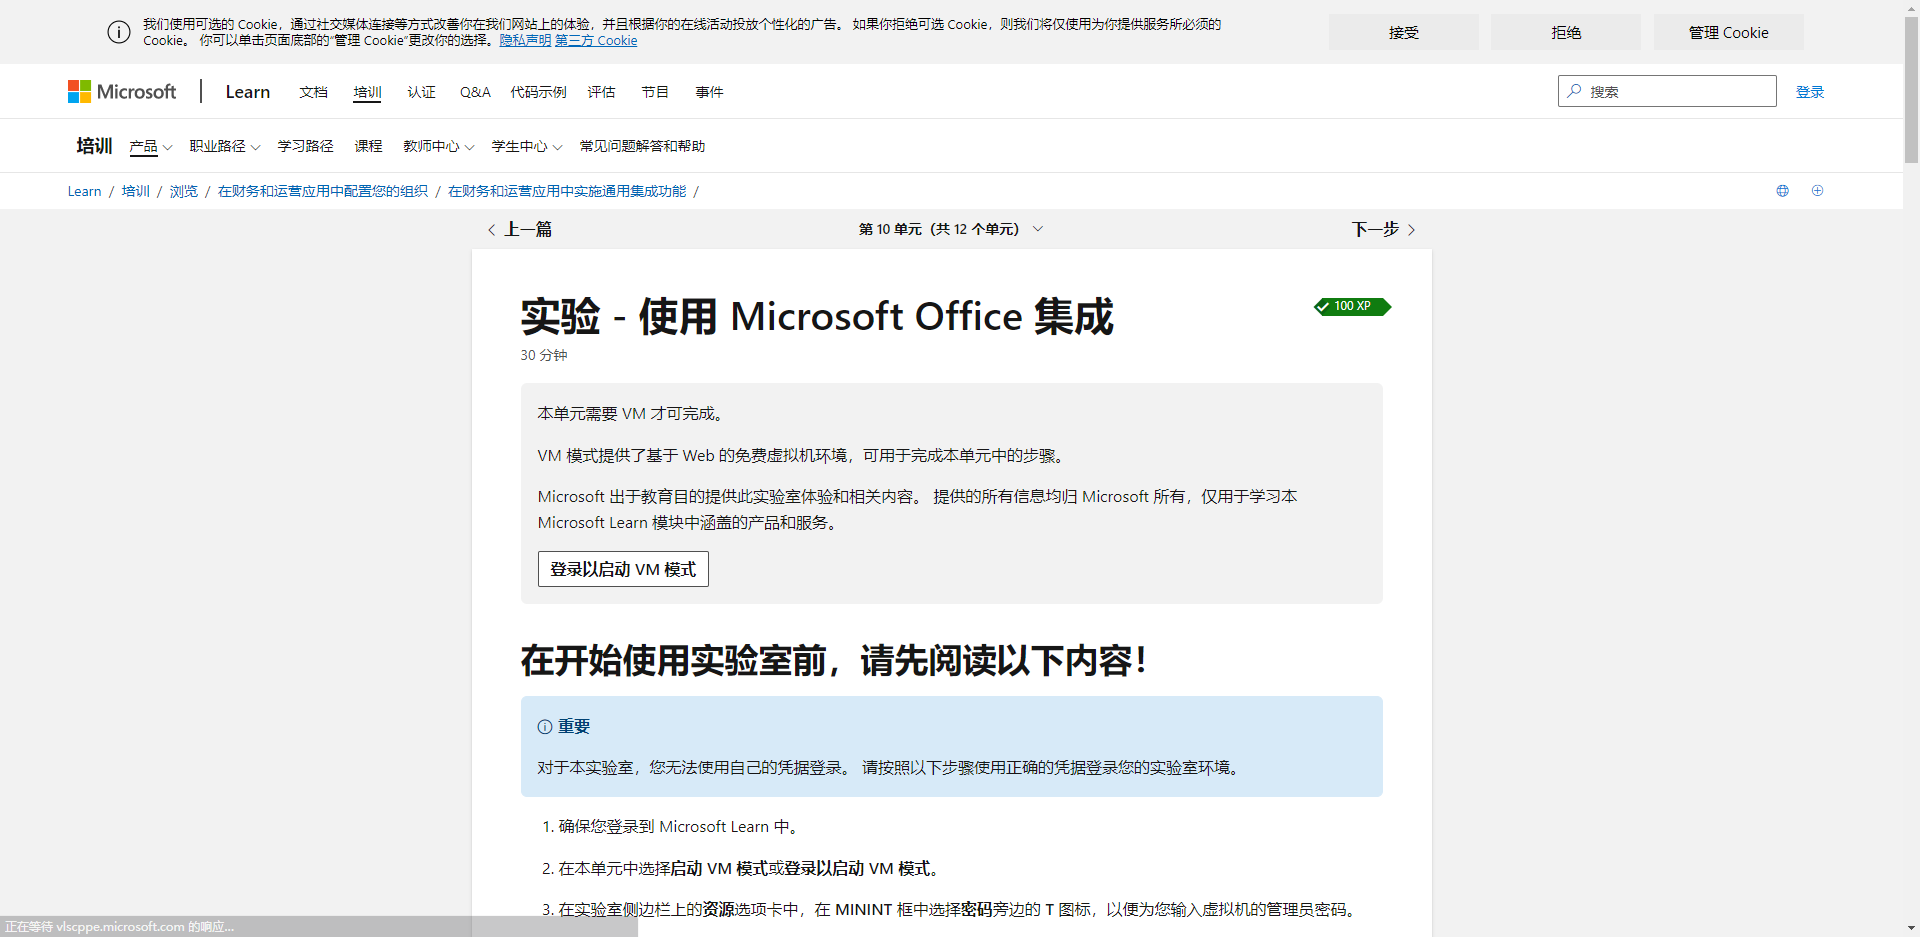
Task: Go to the Learn home link in header
Action: pyautogui.click(x=248, y=92)
